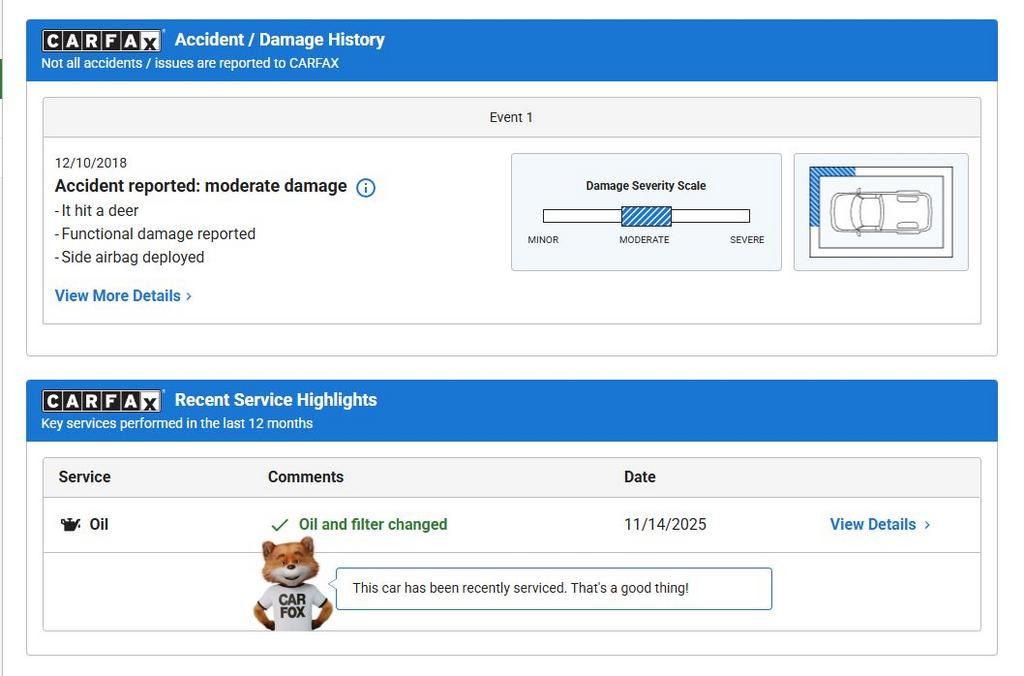Click the Car Fox mascot image
The image size is (1024, 676).
pos(291,585)
